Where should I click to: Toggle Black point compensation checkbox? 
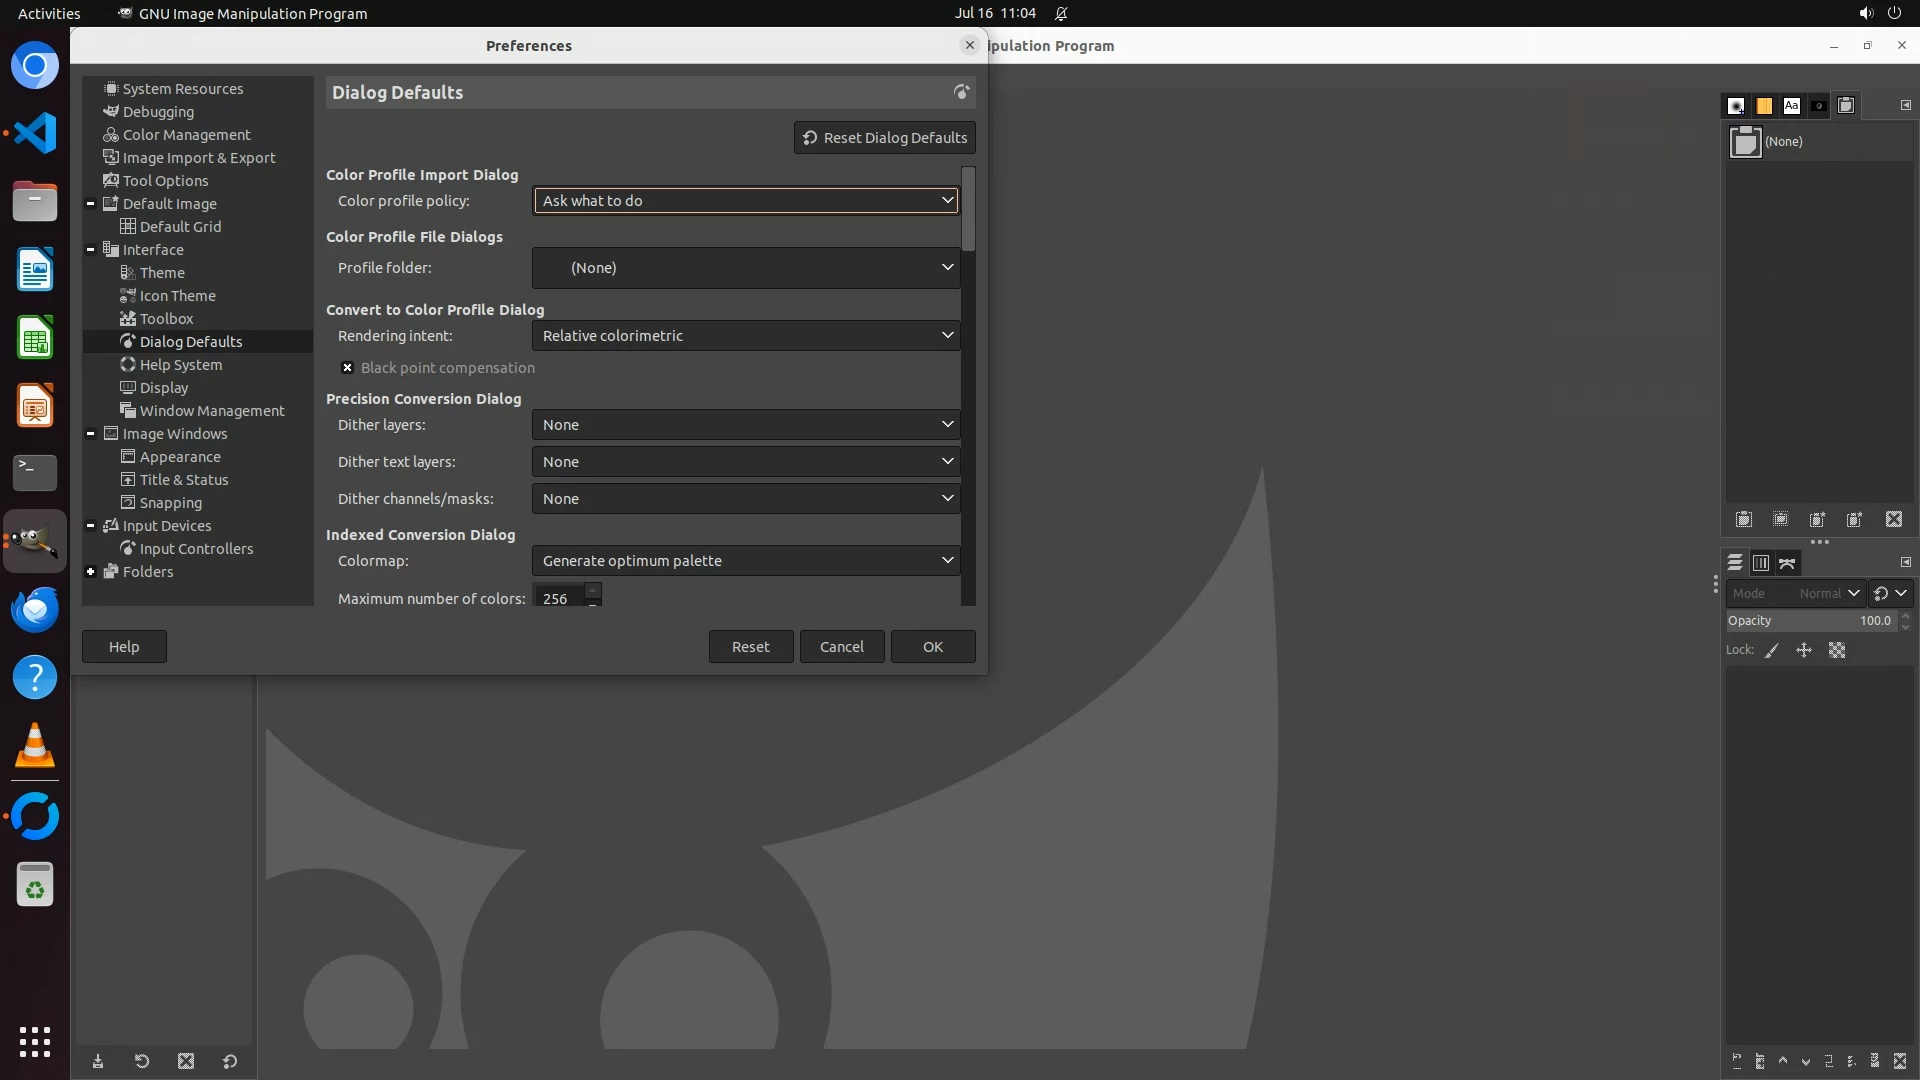(x=347, y=368)
